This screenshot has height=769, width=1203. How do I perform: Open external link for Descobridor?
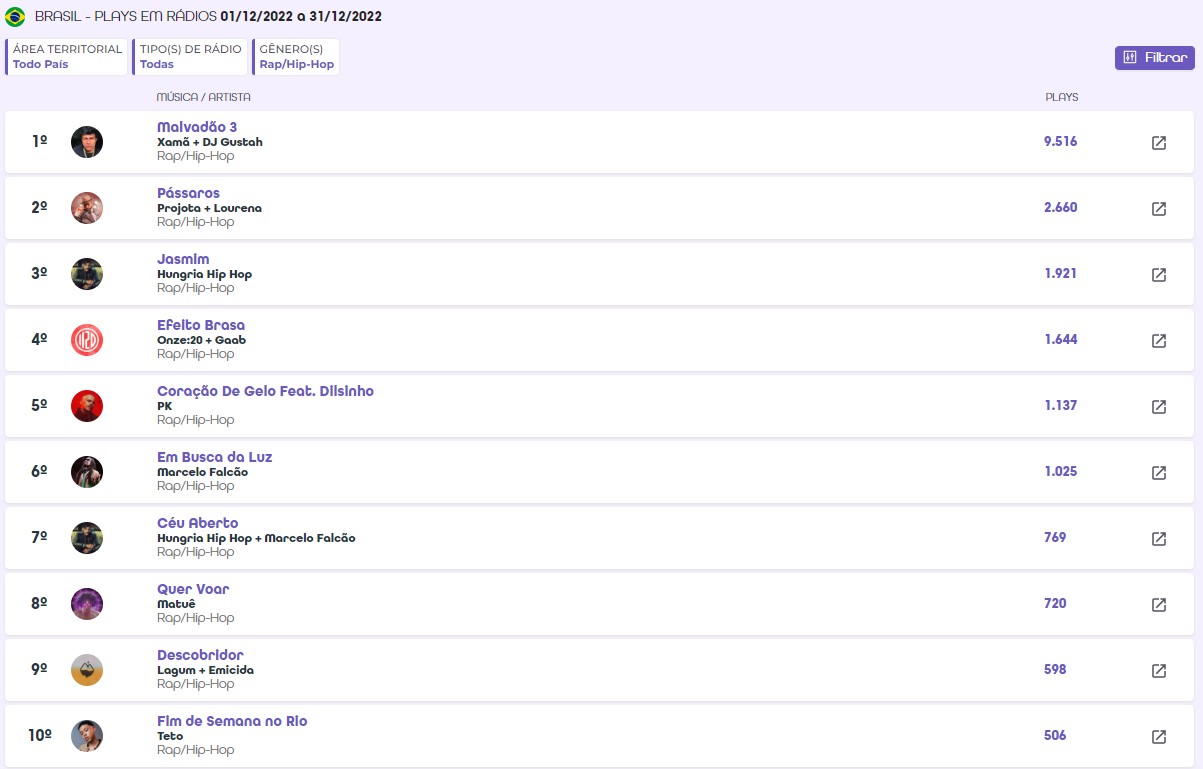click(1159, 671)
